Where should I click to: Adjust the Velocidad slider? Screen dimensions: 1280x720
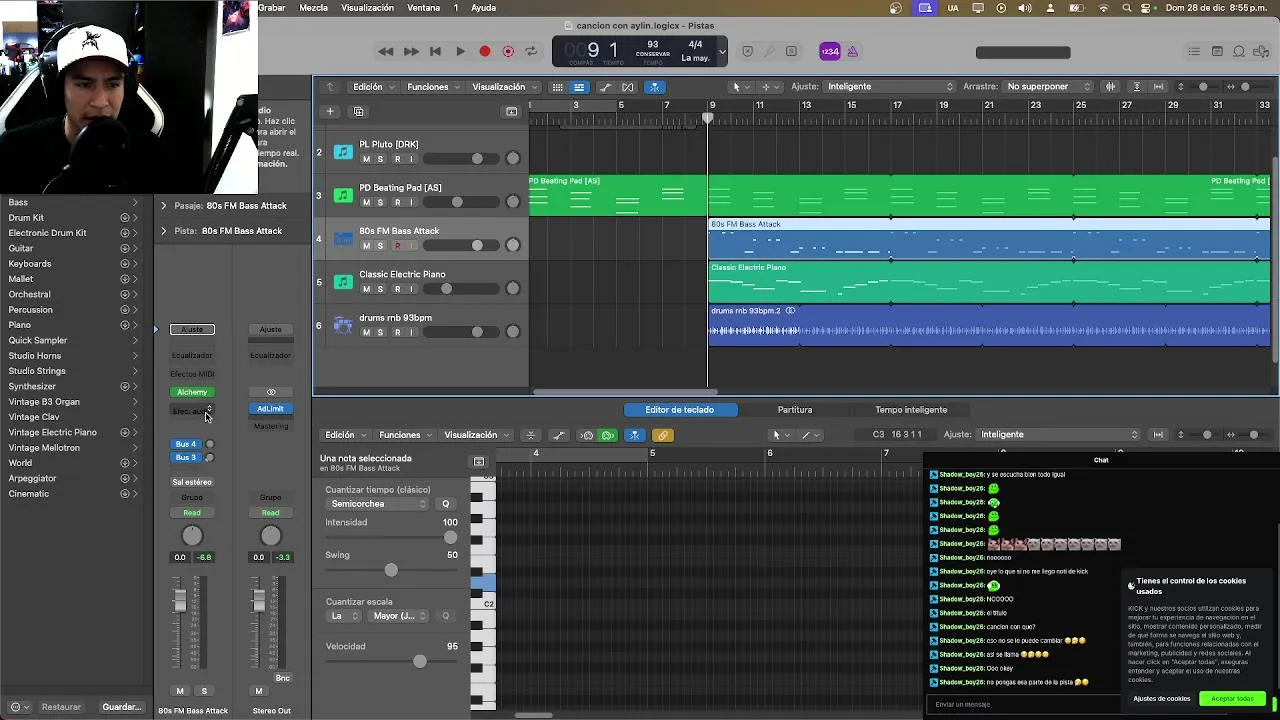pos(391,661)
